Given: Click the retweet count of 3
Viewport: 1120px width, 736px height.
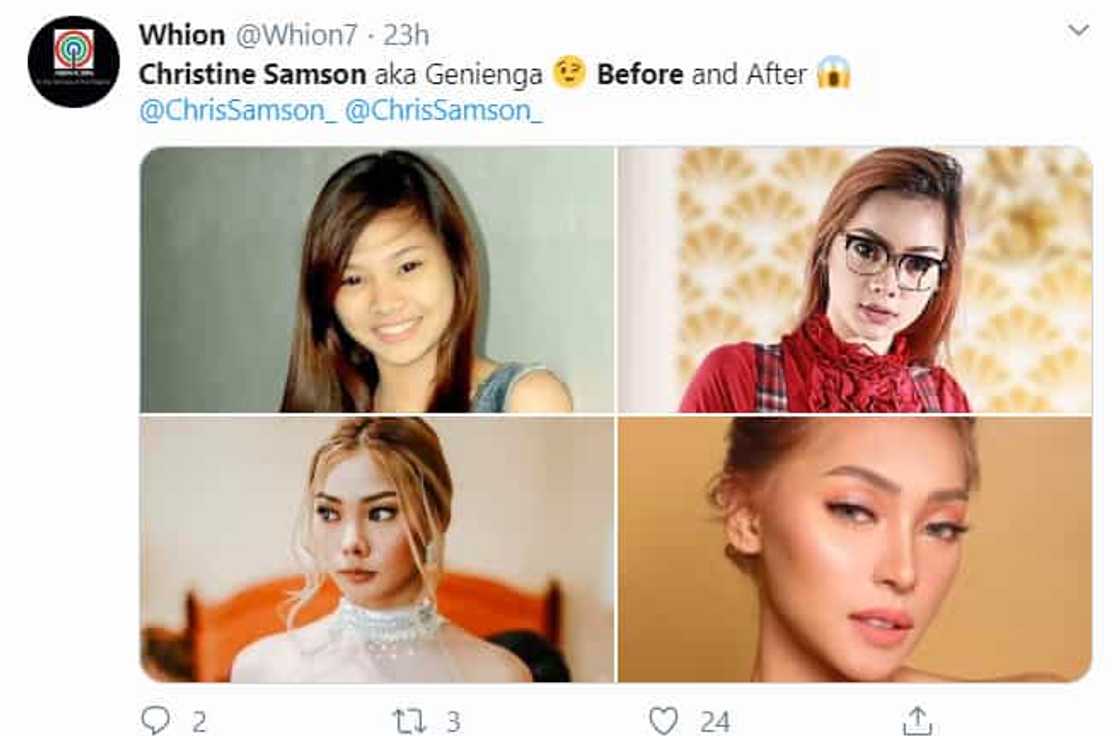Looking at the screenshot, I should point(451,720).
